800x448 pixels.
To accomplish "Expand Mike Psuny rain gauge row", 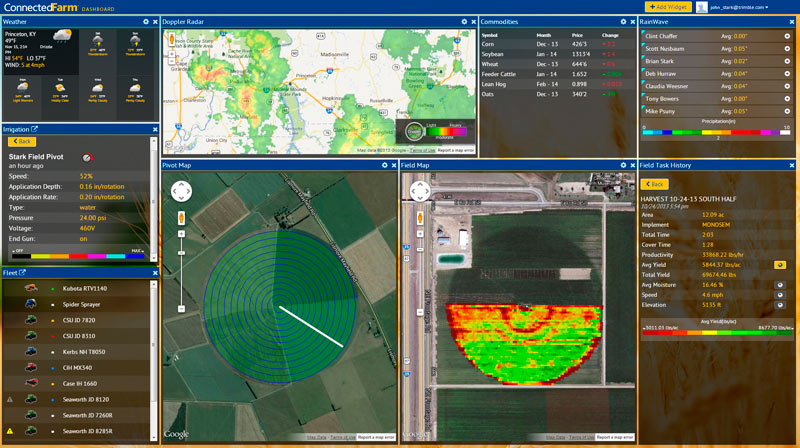I will click(787, 111).
